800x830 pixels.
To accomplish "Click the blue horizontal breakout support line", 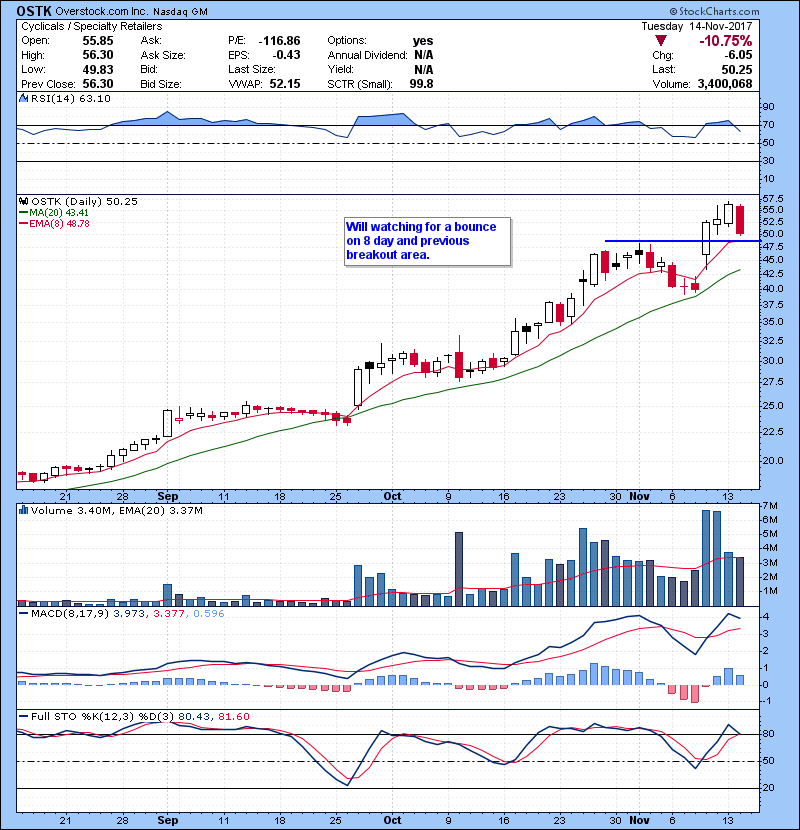I will coord(683,241).
